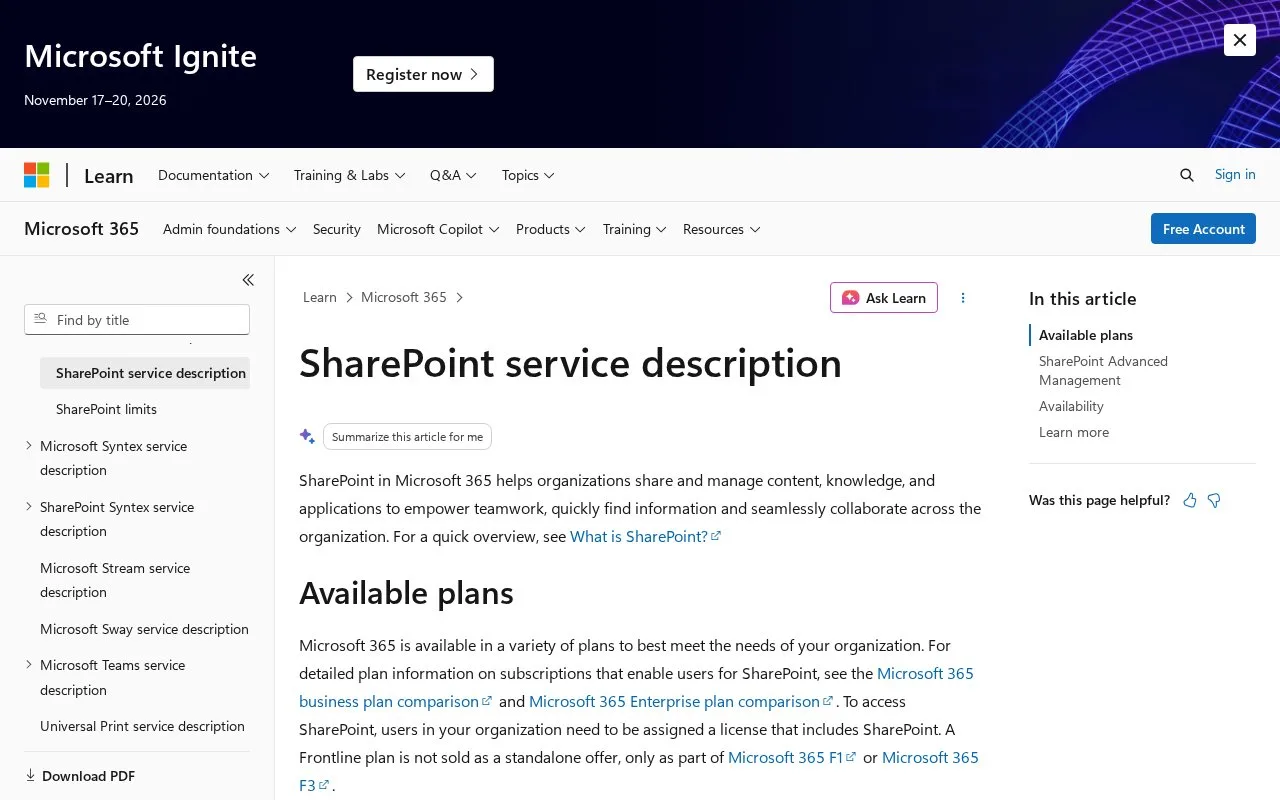Open the Security menu item

337,229
